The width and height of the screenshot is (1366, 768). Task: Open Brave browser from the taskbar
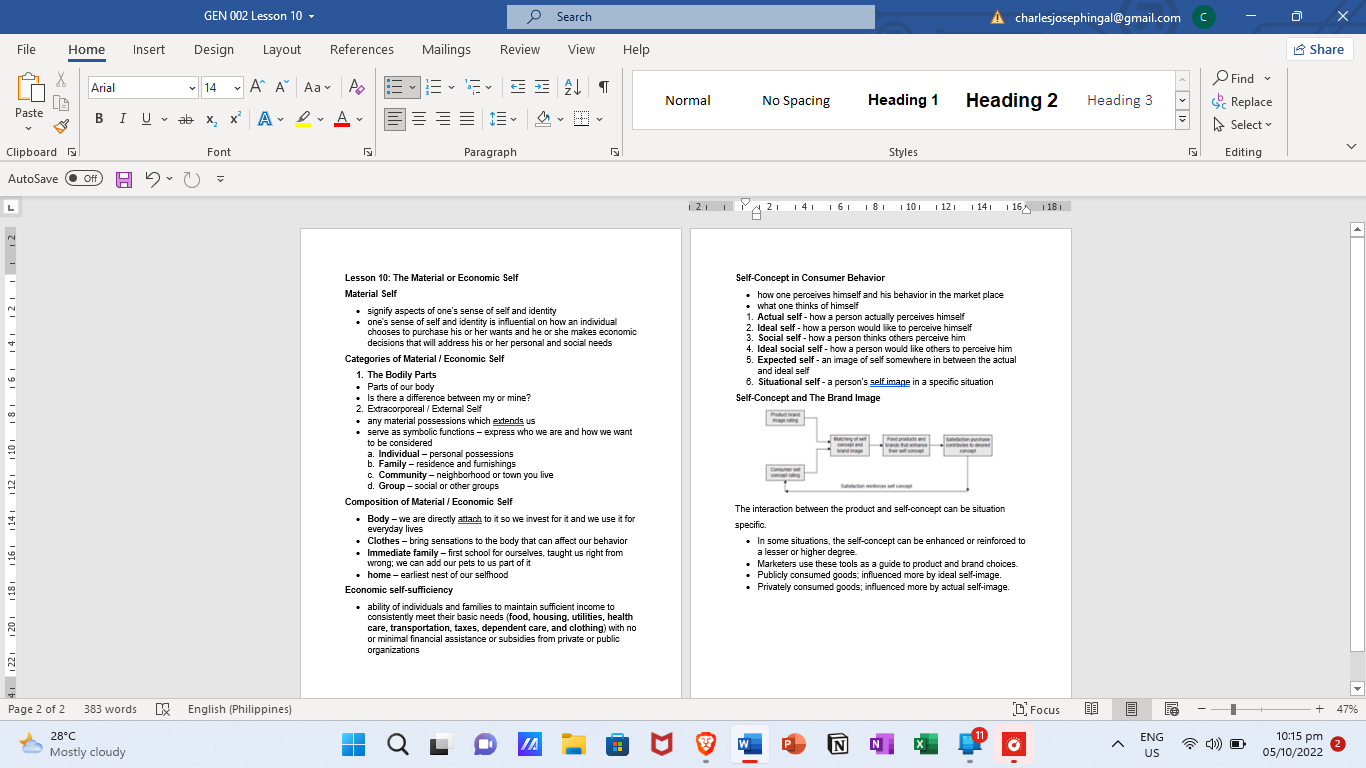pyautogui.click(x=706, y=745)
